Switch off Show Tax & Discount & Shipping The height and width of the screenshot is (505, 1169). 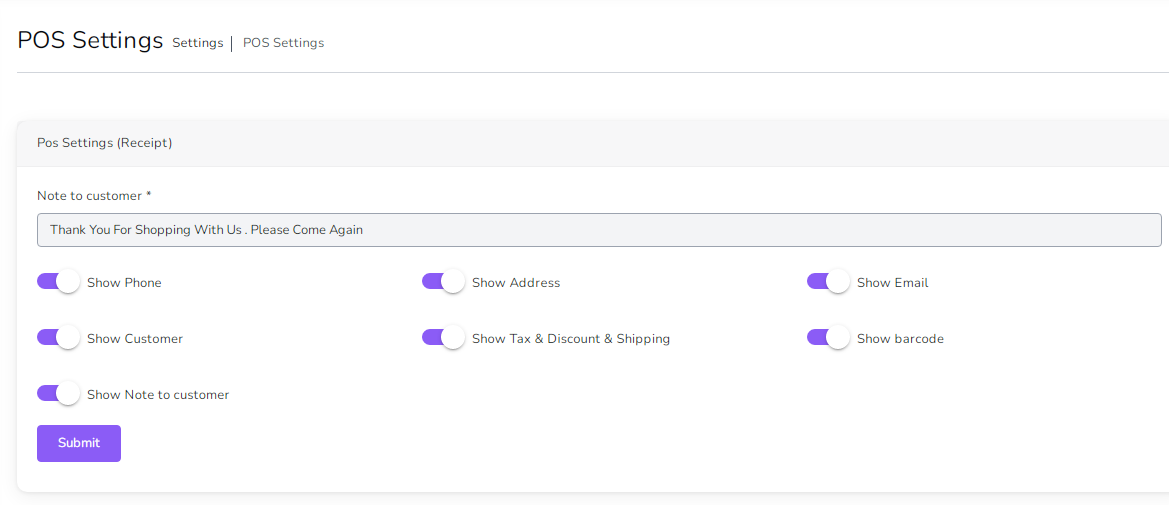tap(443, 338)
